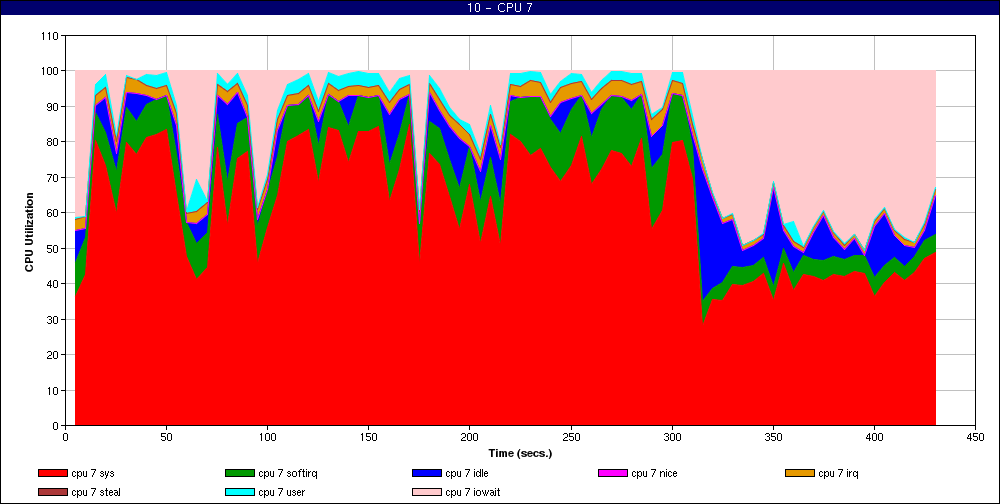Click the x-axis value 450
The width and height of the screenshot is (1000, 504).
[975, 438]
